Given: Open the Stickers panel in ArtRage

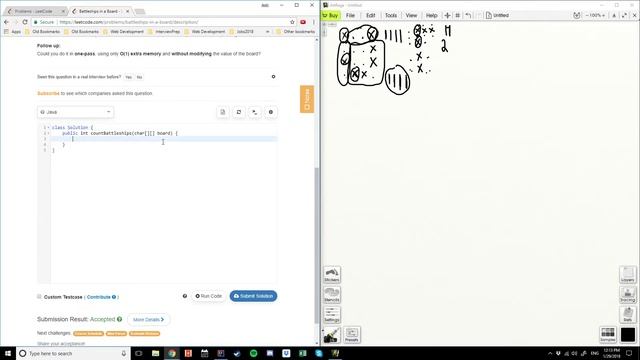Looking at the screenshot, I should [x=332, y=274].
